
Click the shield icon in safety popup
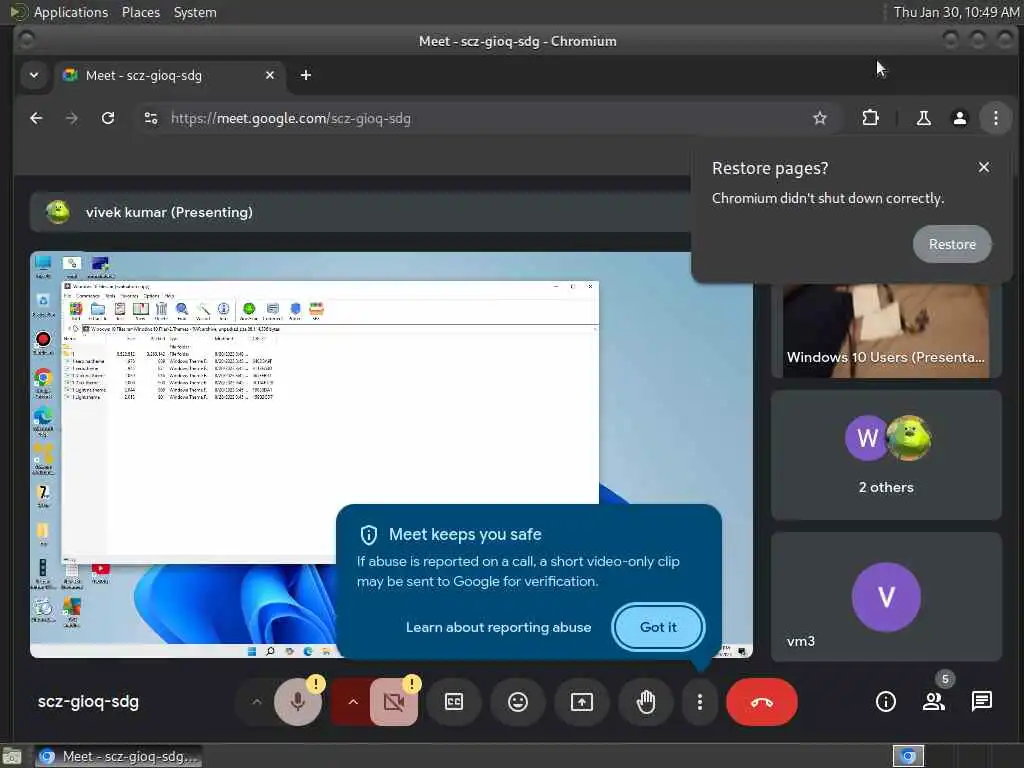pyautogui.click(x=369, y=535)
